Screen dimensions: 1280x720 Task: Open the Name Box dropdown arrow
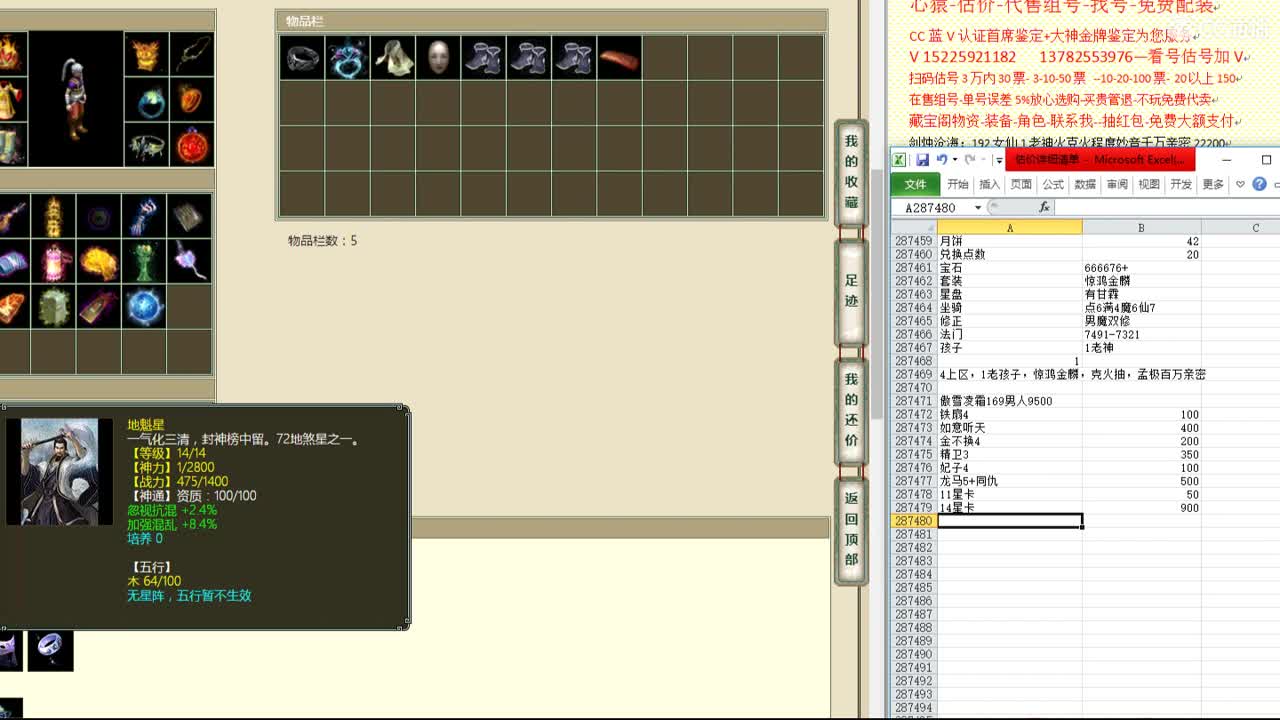[978, 207]
